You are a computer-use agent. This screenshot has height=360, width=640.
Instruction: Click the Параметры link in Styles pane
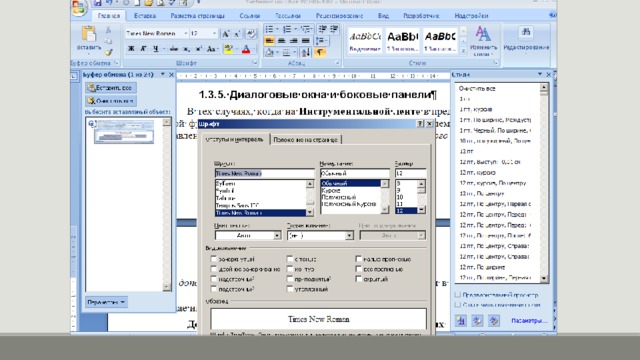[x=529, y=321]
